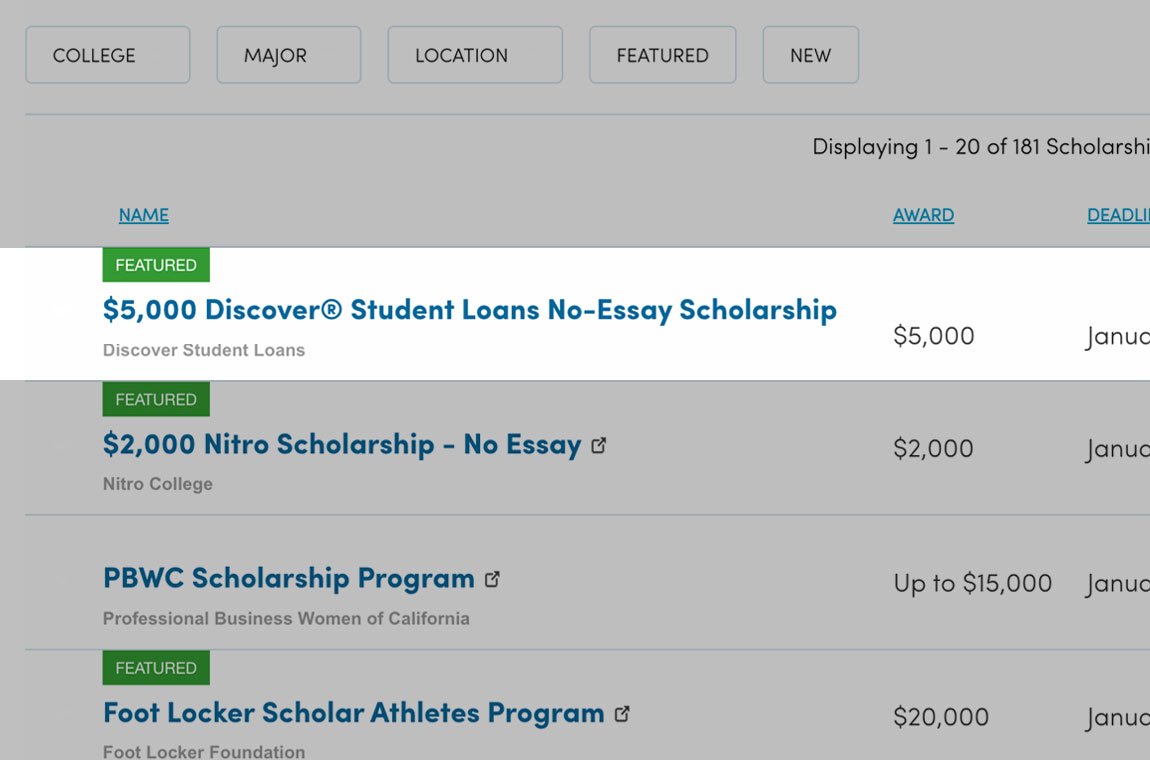This screenshot has height=760, width=1150.
Task: Open the PBWC Scholarship Program title link
Action: coord(288,578)
